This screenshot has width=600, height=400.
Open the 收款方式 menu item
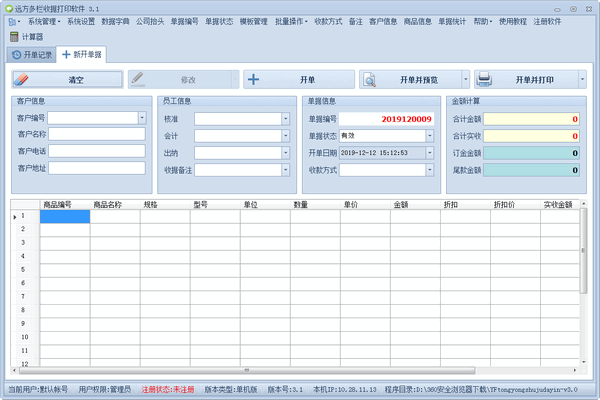tap(328, 21)
